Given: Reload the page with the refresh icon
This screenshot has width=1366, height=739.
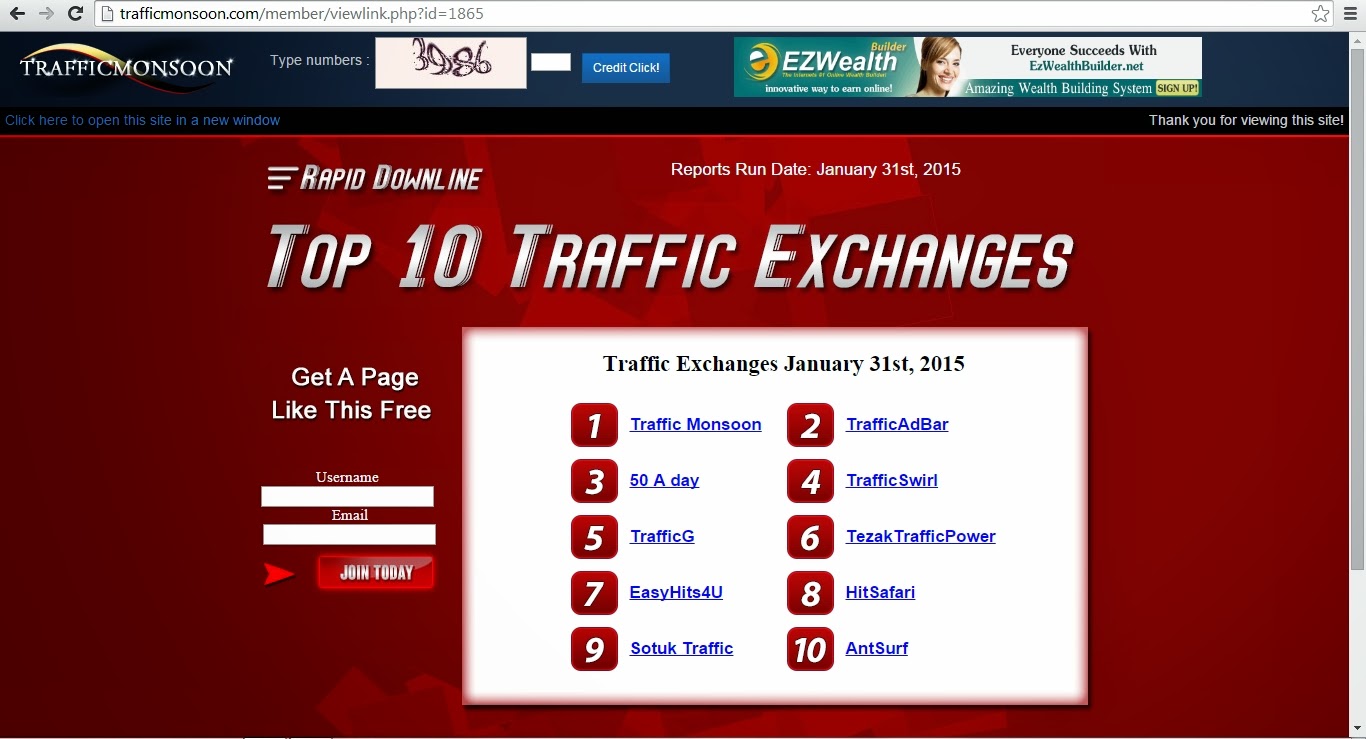Looking at the screenshot, I should [75, 14].
